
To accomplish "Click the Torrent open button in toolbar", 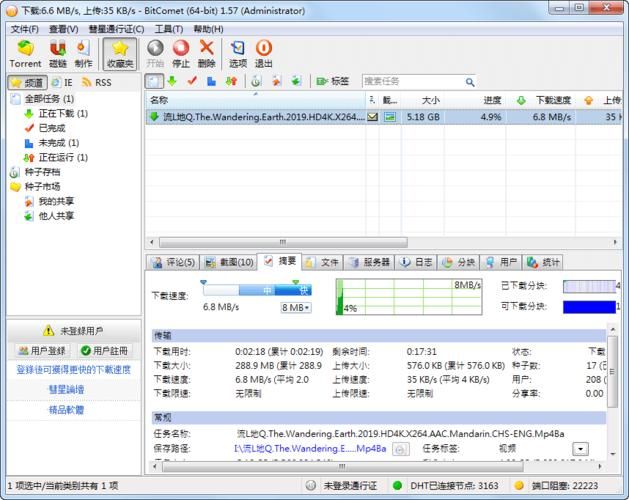I will [25, 54].
